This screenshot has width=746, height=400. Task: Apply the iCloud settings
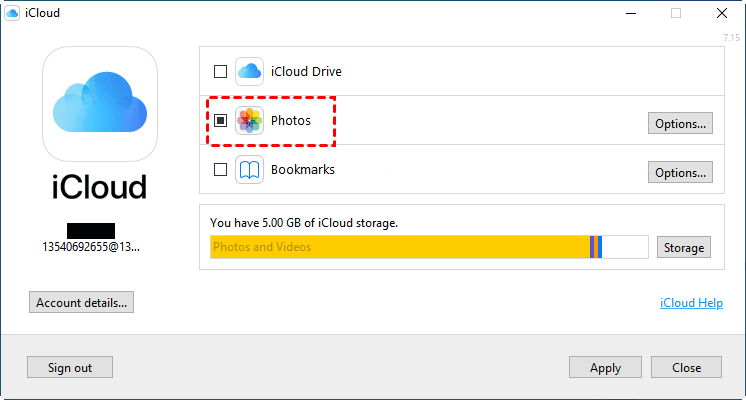click(605, 367)
